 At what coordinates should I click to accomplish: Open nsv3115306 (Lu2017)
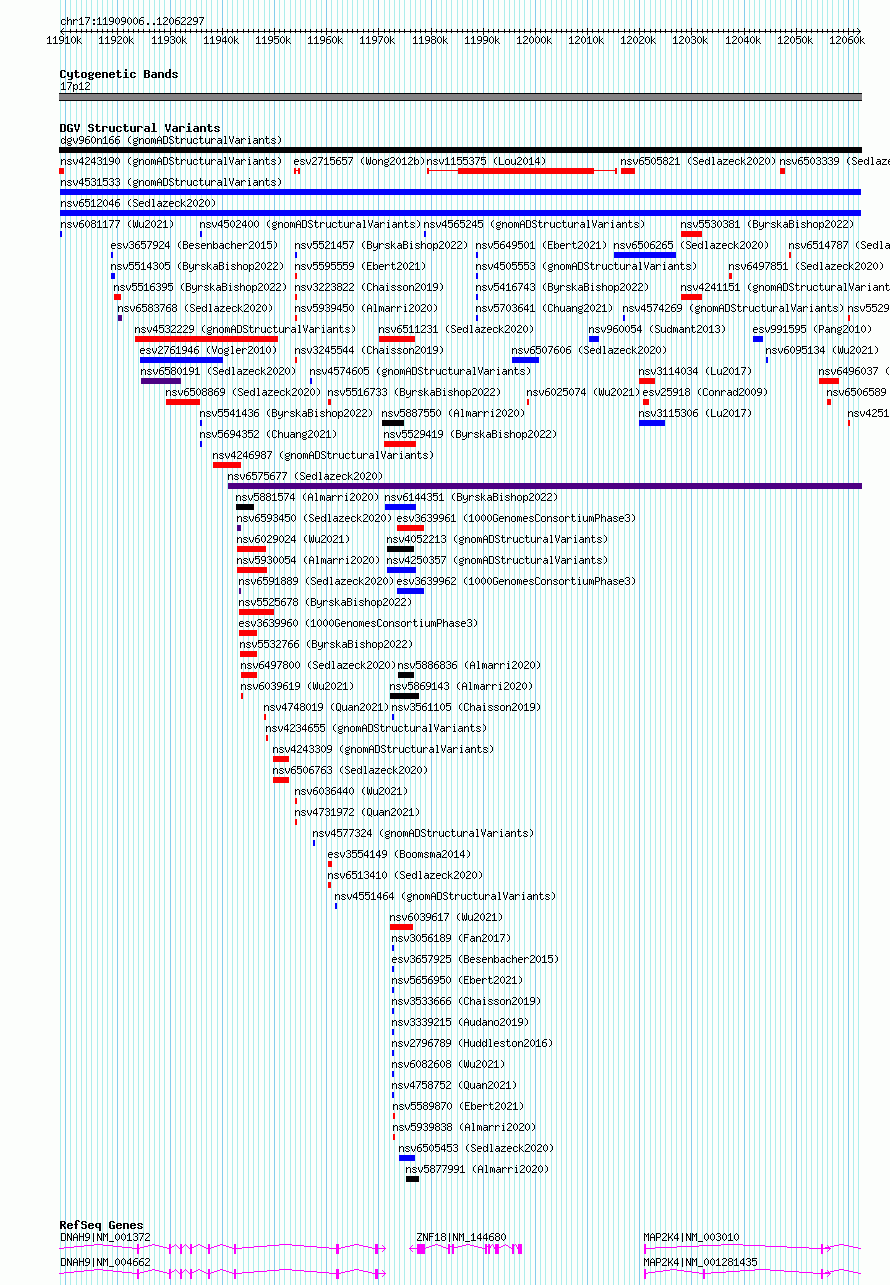[695, 413]
